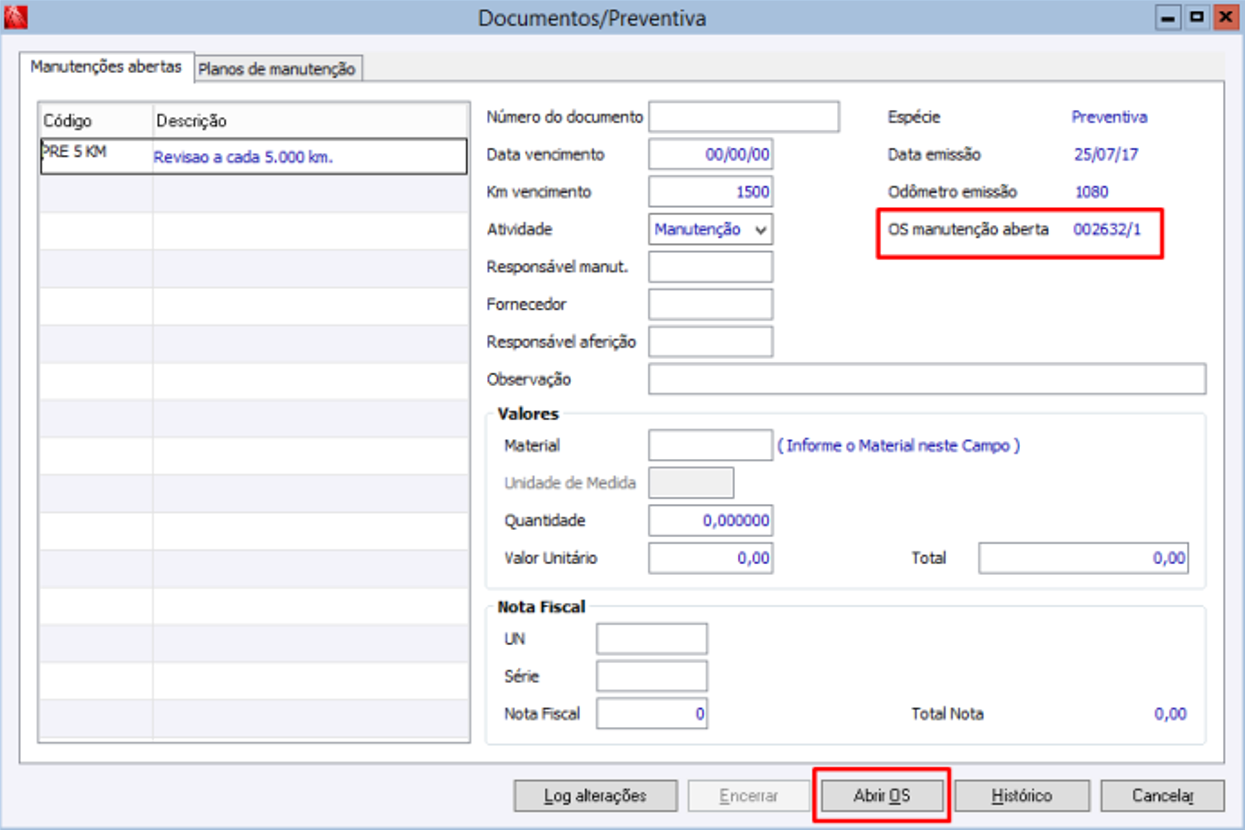Viewport: 1245px width, 830px height.
Task: Click the Série input field
Action: (x=652, y=676)
